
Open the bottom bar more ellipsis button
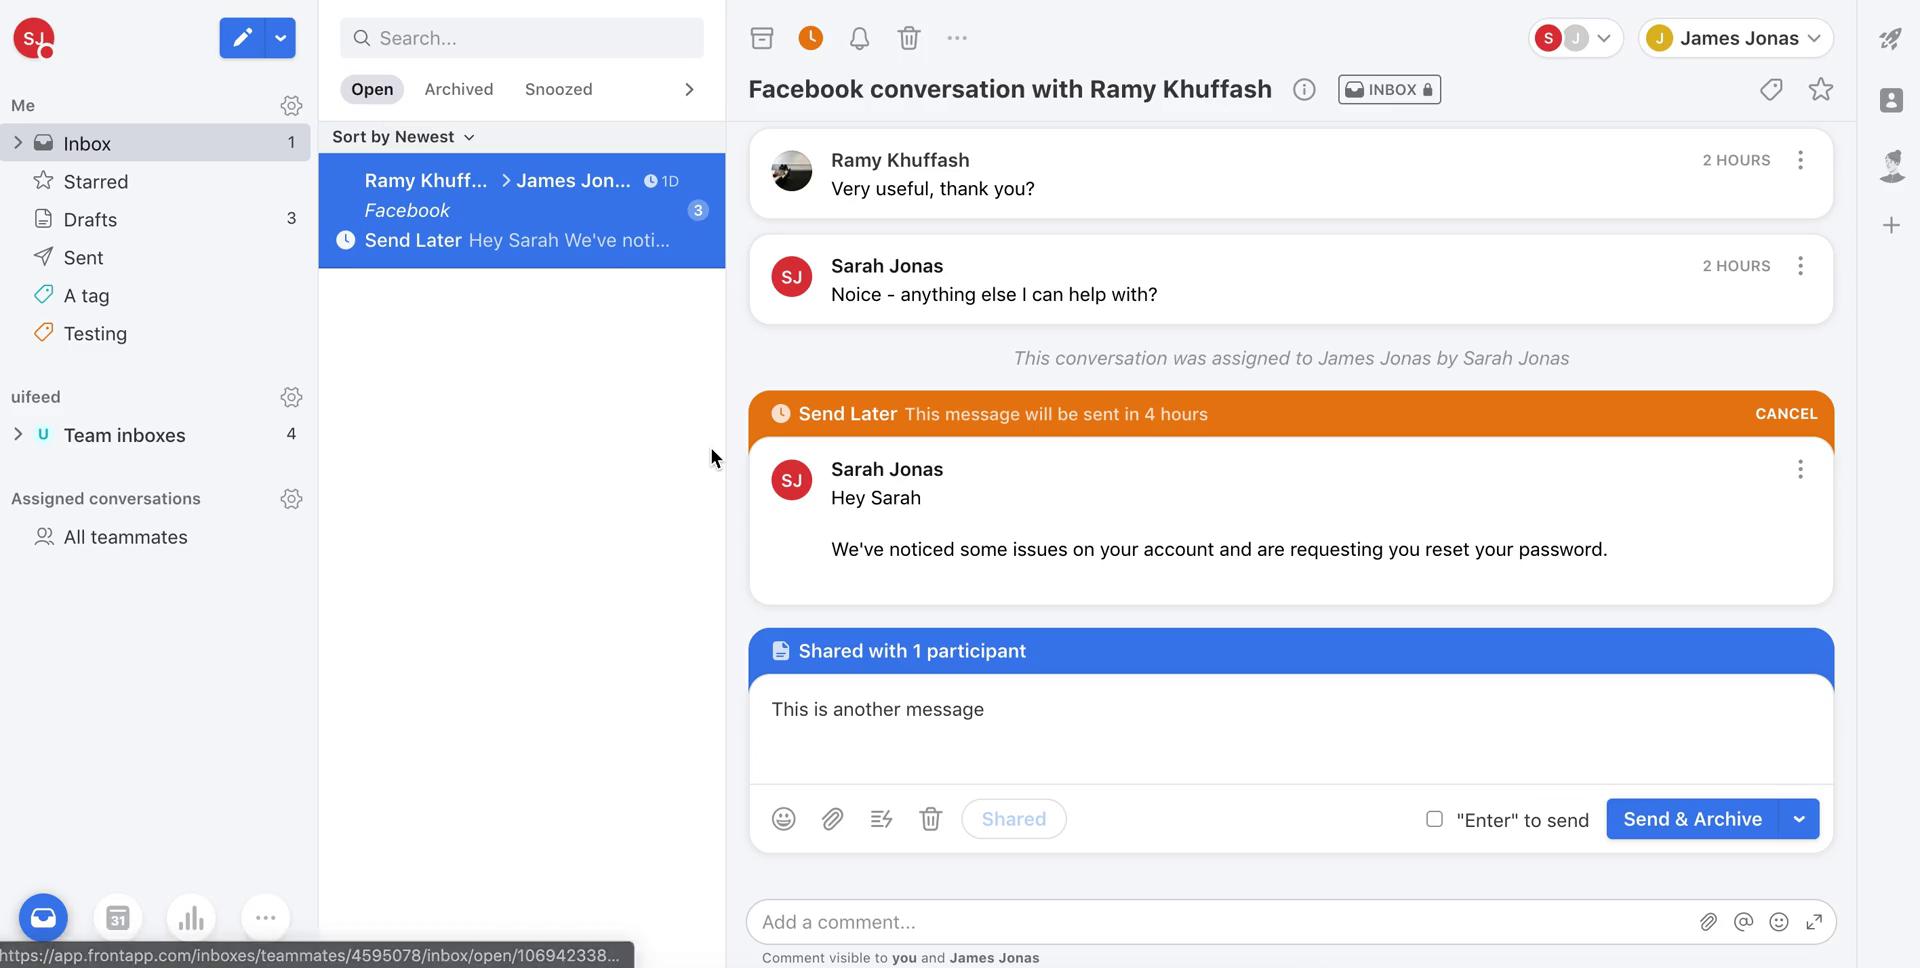tap(265, 917)
